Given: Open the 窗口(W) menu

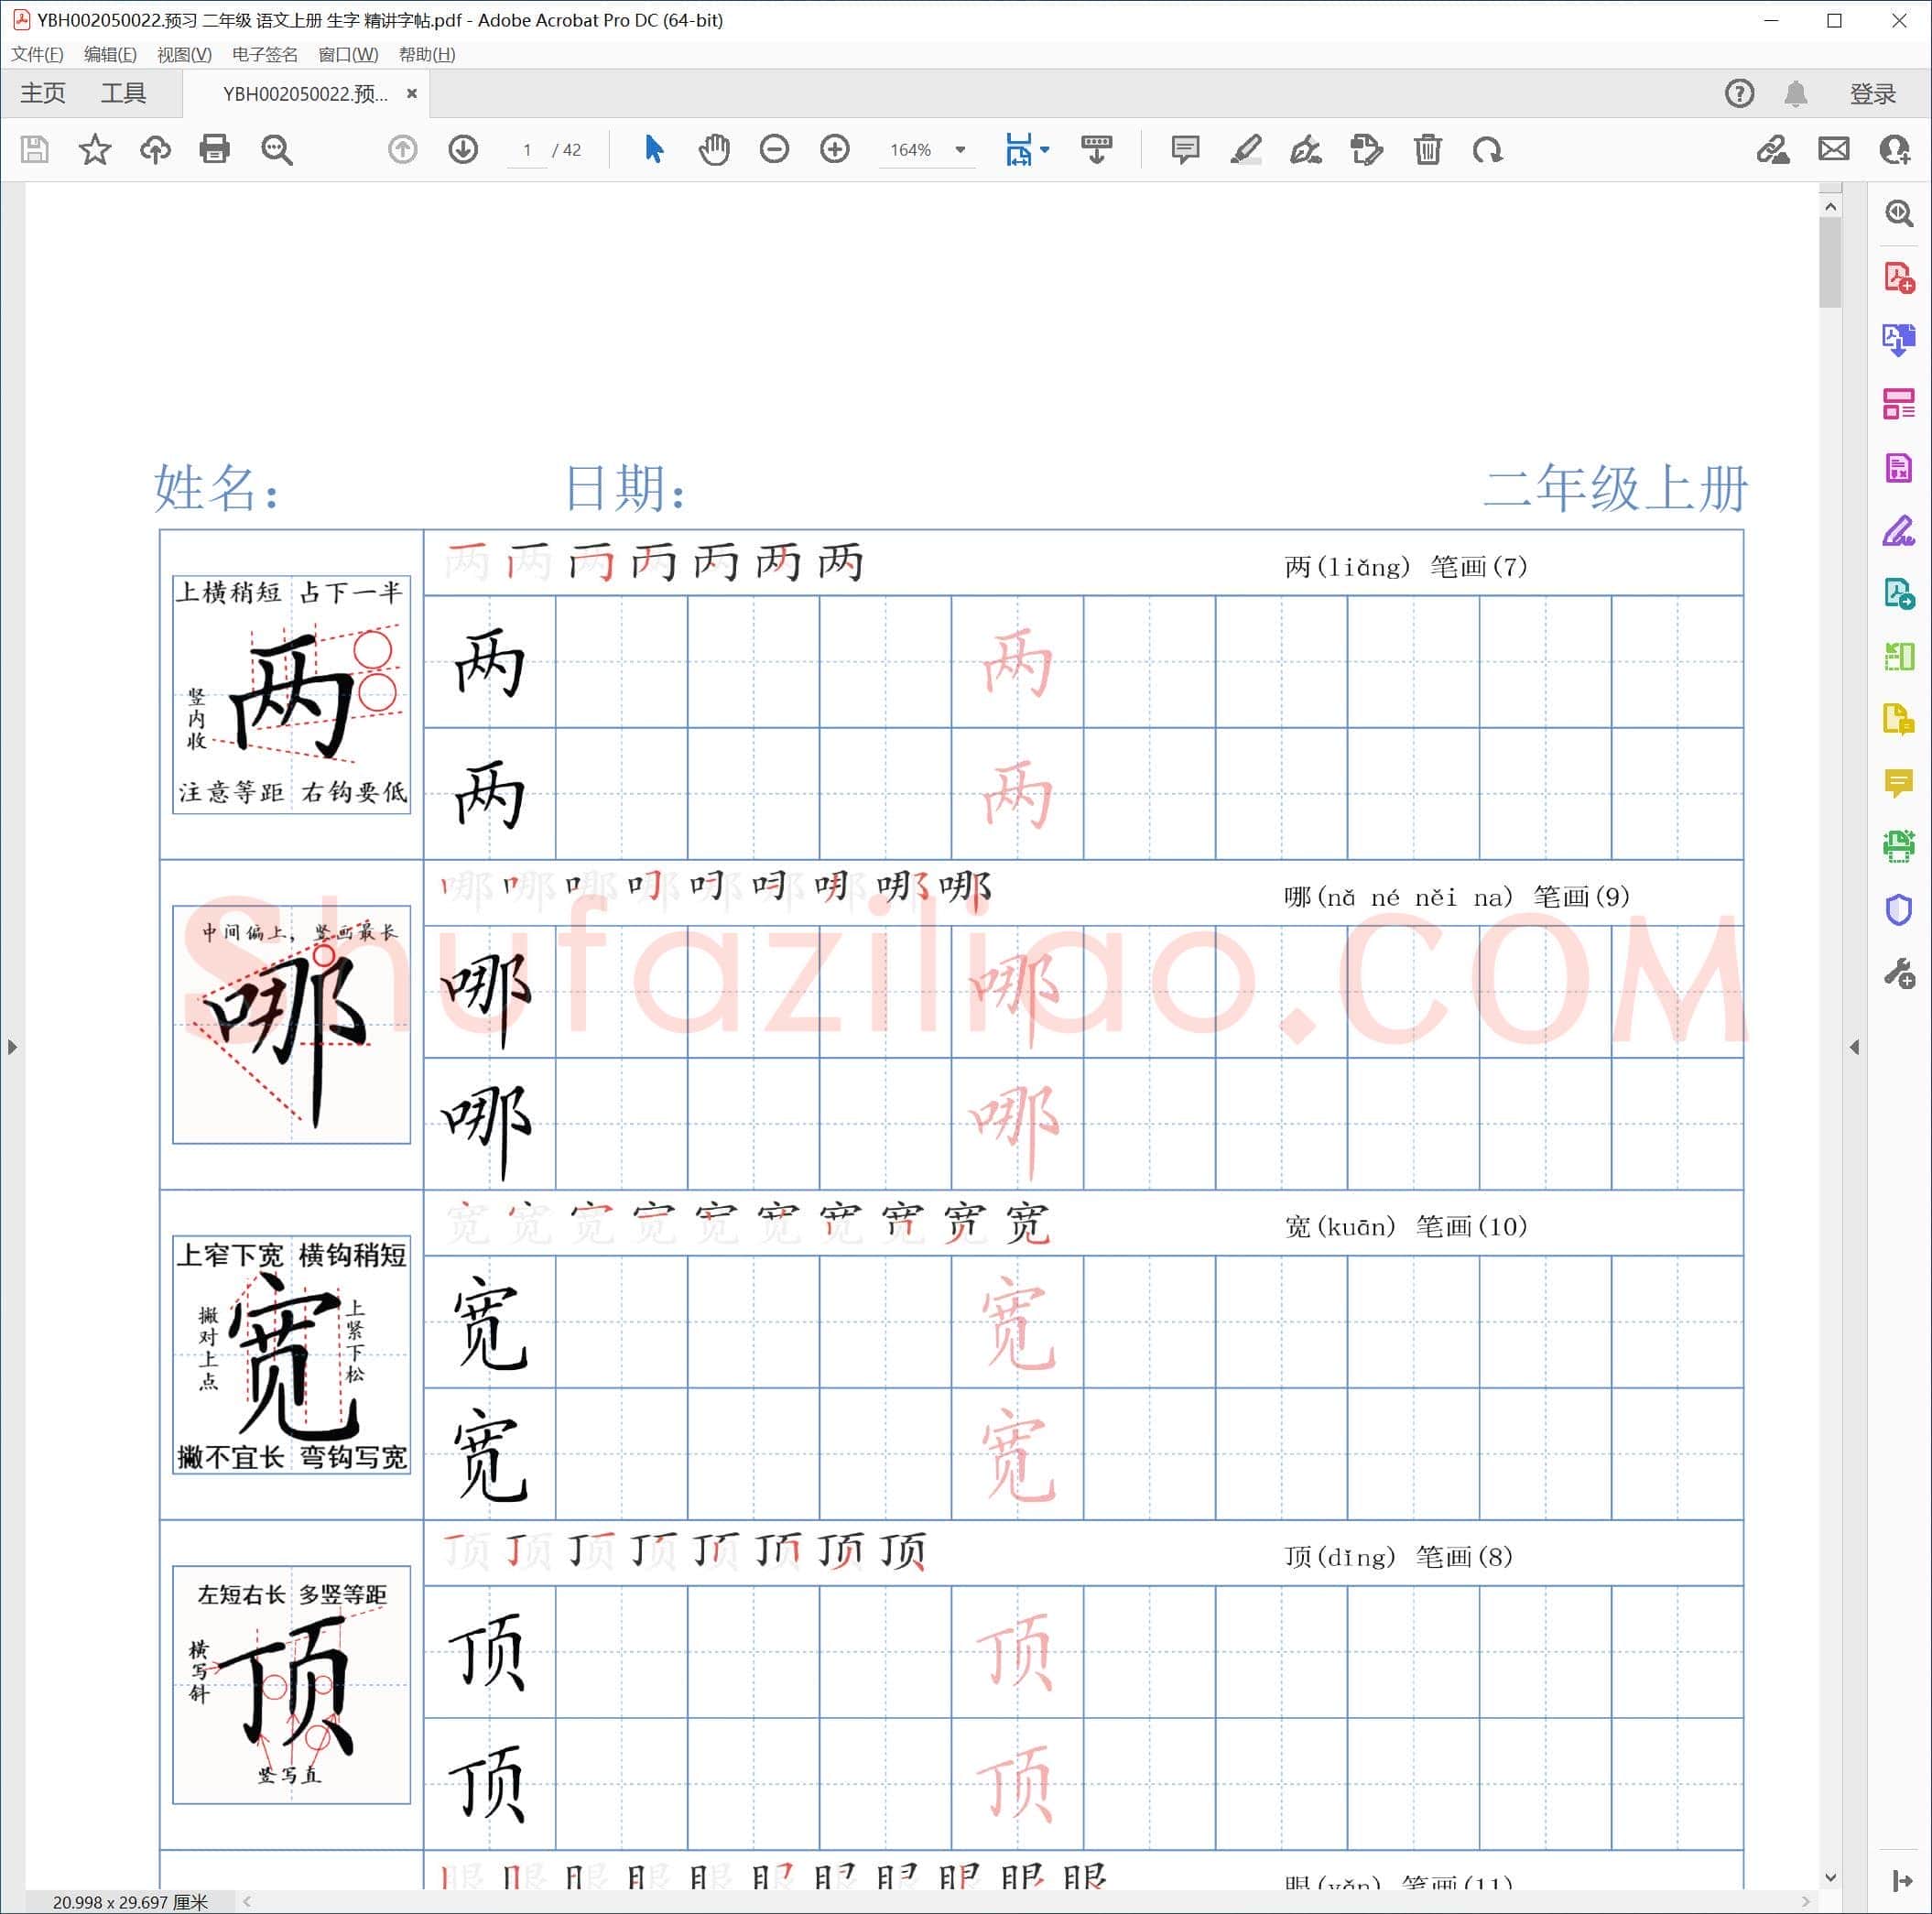Looking at the screenshot, I should [348, 54].
